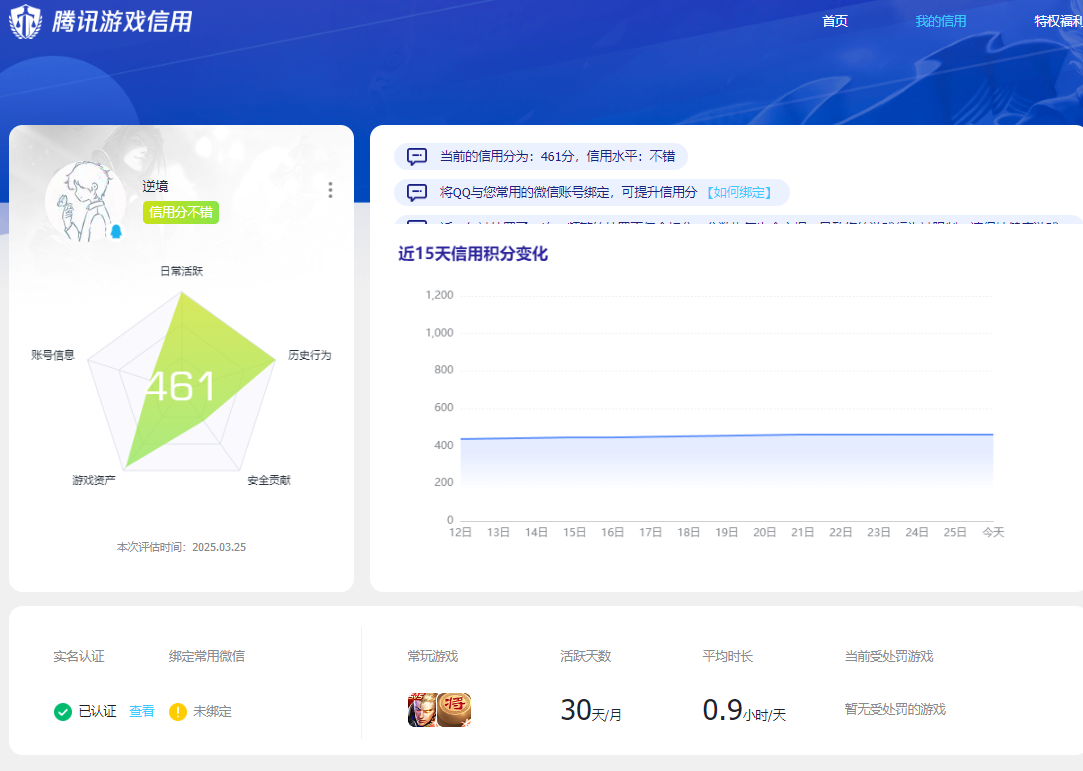Image resolution: width=1083 pixels, height=771 pixels.
Task: Open the 特权福利 navigation tab
Action: tap(1058, 21)
